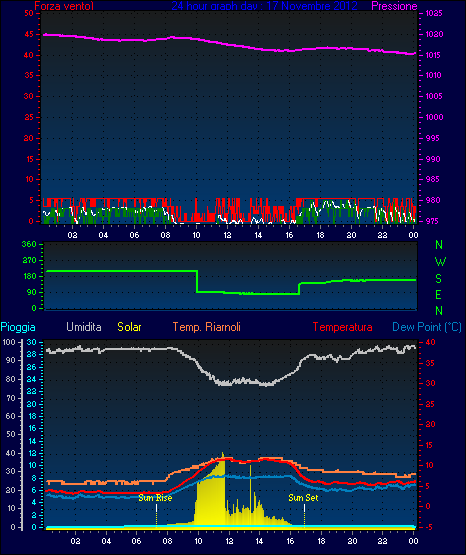
Task: Click the green 270 wind direction value
Action: point(29,261)
